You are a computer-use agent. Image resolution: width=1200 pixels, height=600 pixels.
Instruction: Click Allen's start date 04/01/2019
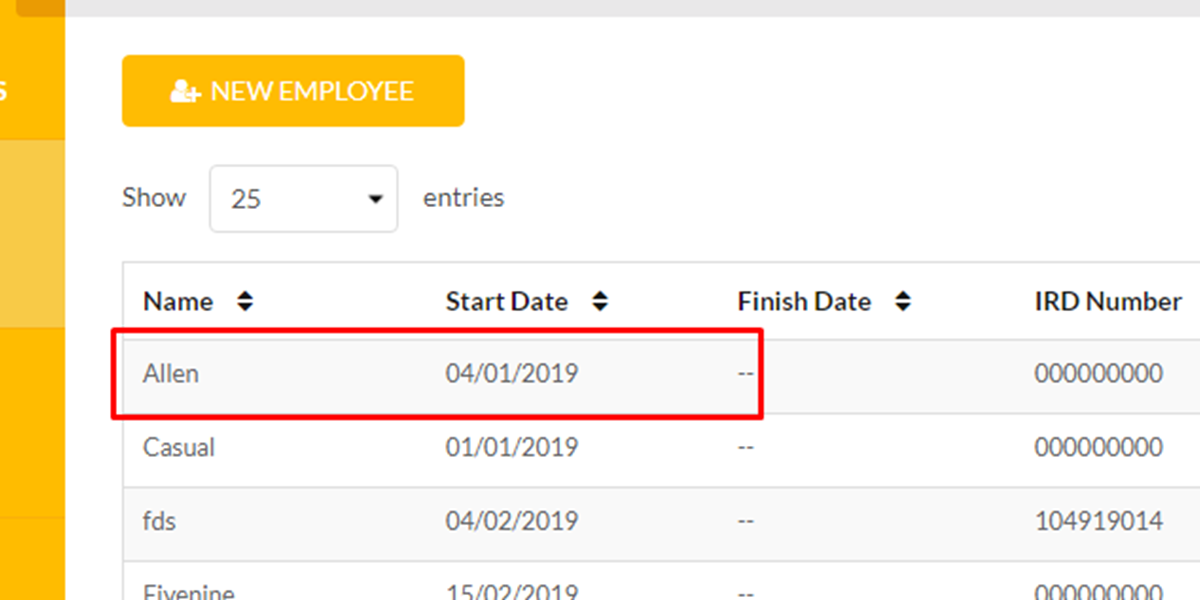(512, 374)
